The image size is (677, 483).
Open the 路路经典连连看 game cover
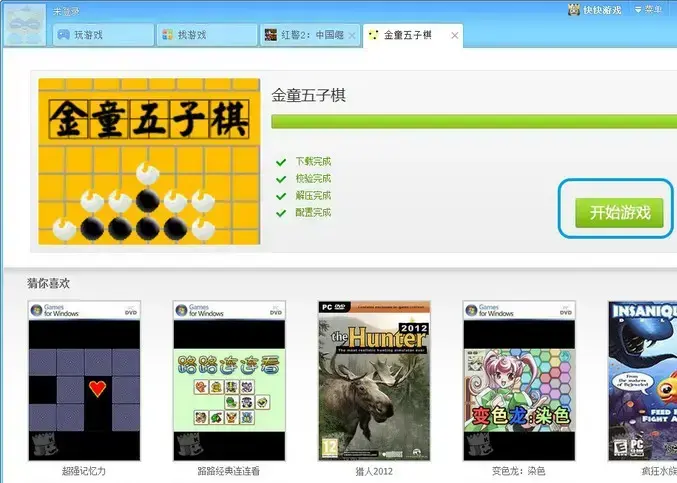point(229,381)
